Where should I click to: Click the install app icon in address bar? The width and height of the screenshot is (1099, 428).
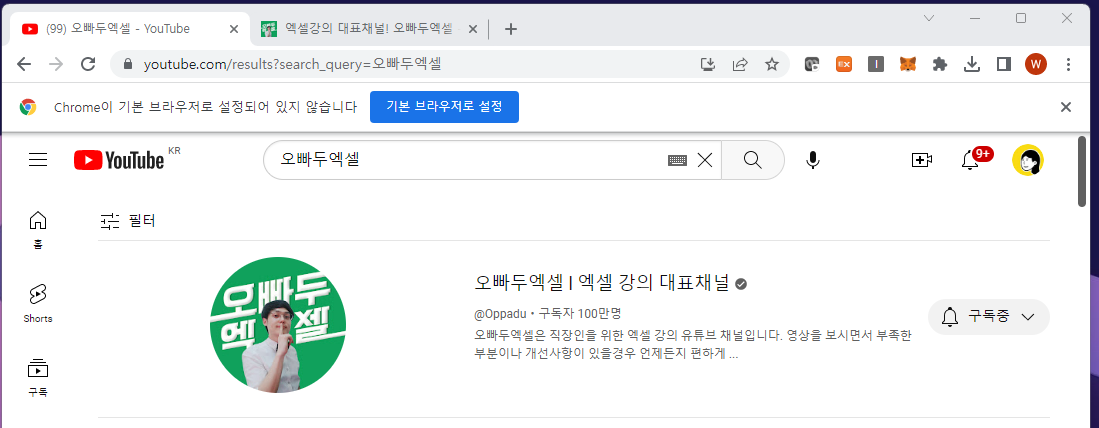click(708, 64)
